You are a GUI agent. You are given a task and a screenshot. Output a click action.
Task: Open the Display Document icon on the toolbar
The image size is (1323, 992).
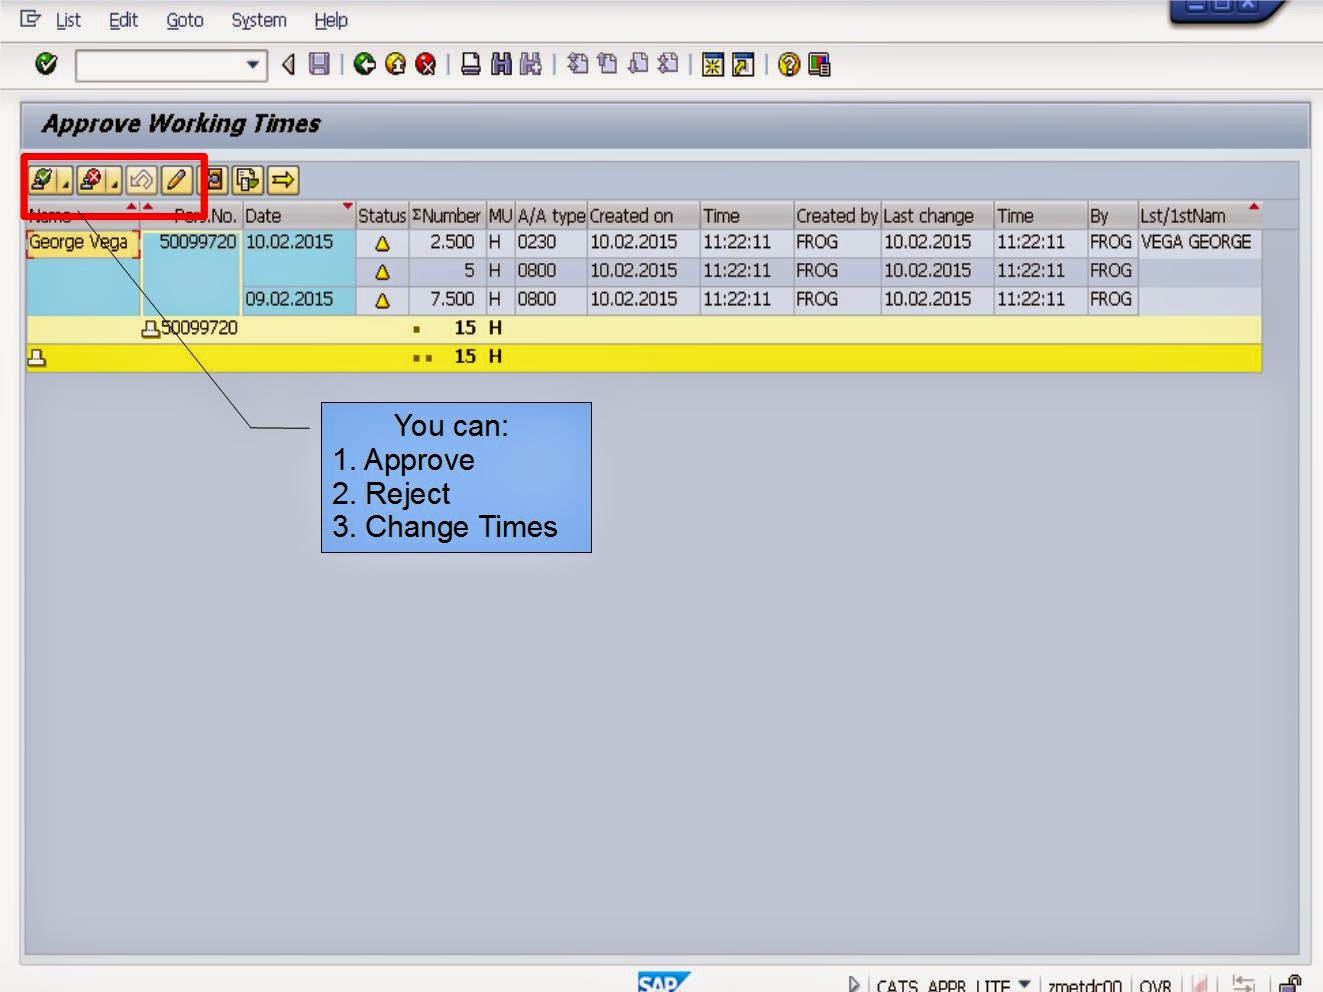click(246, 180)
